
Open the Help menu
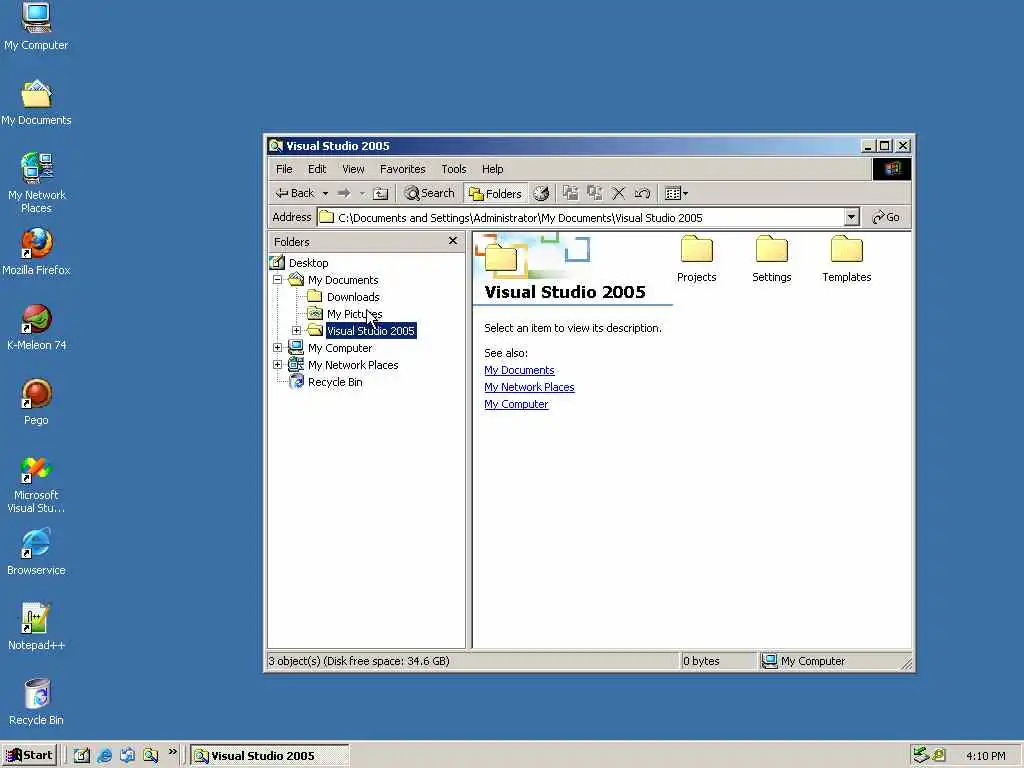(x=492, y=169)
